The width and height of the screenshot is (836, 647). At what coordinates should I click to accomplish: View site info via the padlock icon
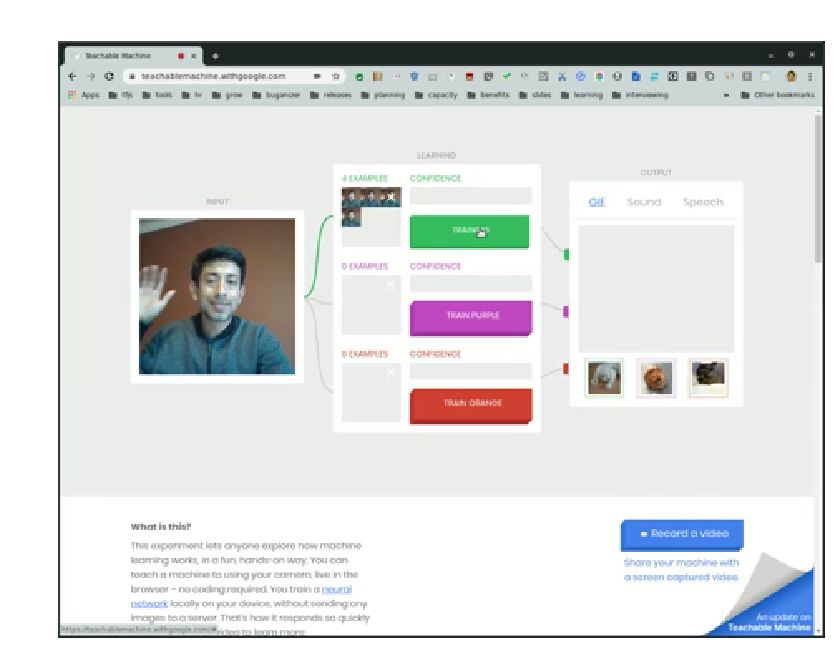pyautogui.click(x=132, y=76)
